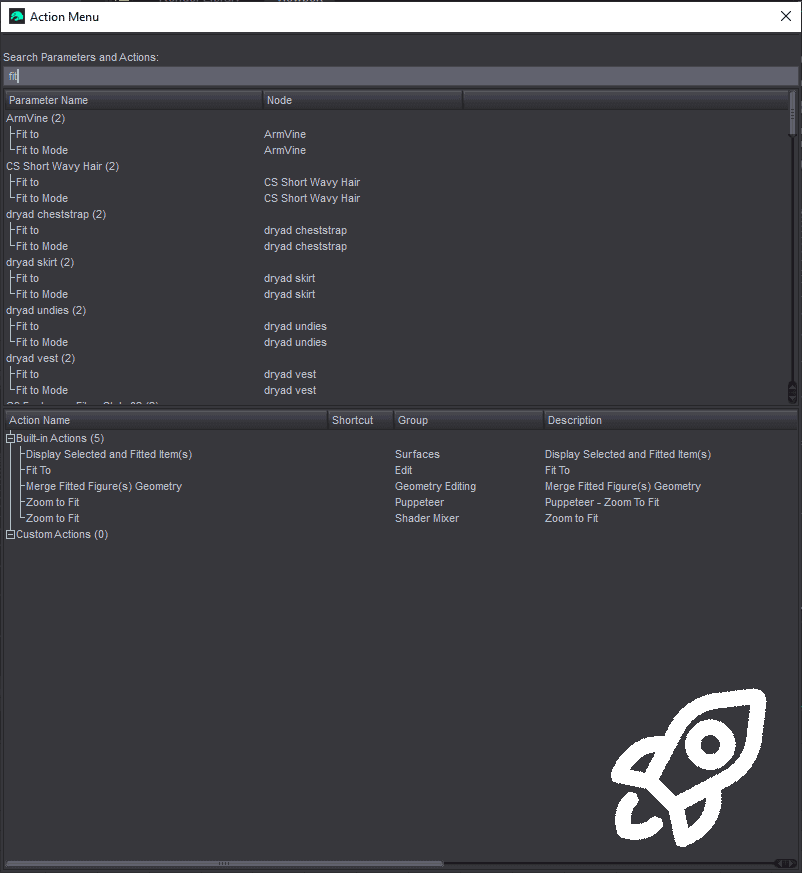This screenshot has width=802, height=873.
Task: Select Fit to Mode under dryad skirt
Action: coord(42,295)
